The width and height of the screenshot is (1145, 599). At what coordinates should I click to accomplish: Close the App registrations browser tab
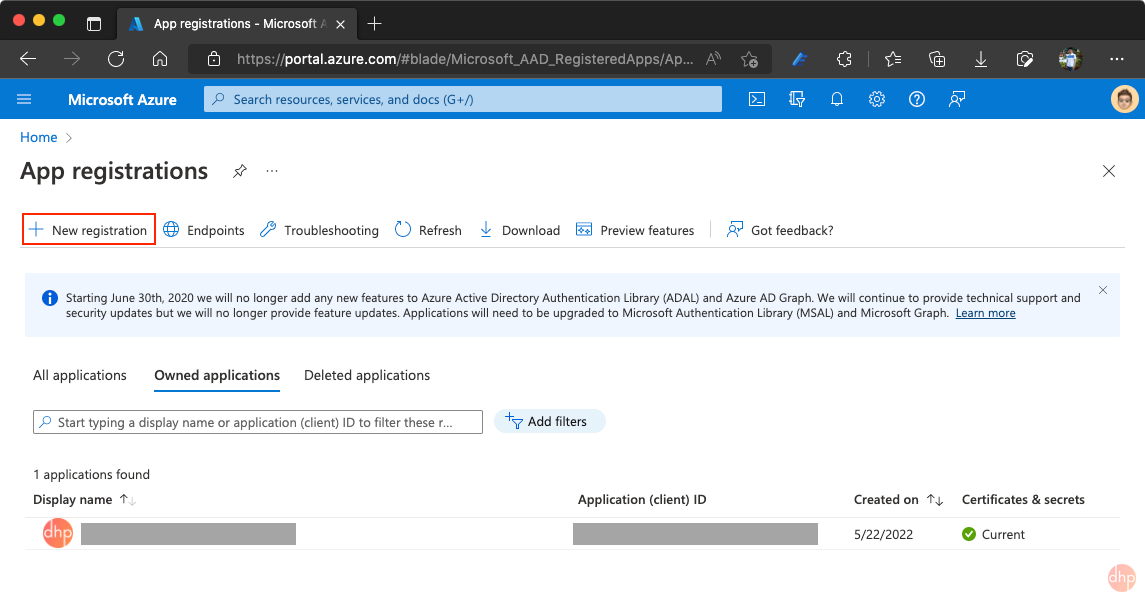pyautogui.click(x=340, y=24)
